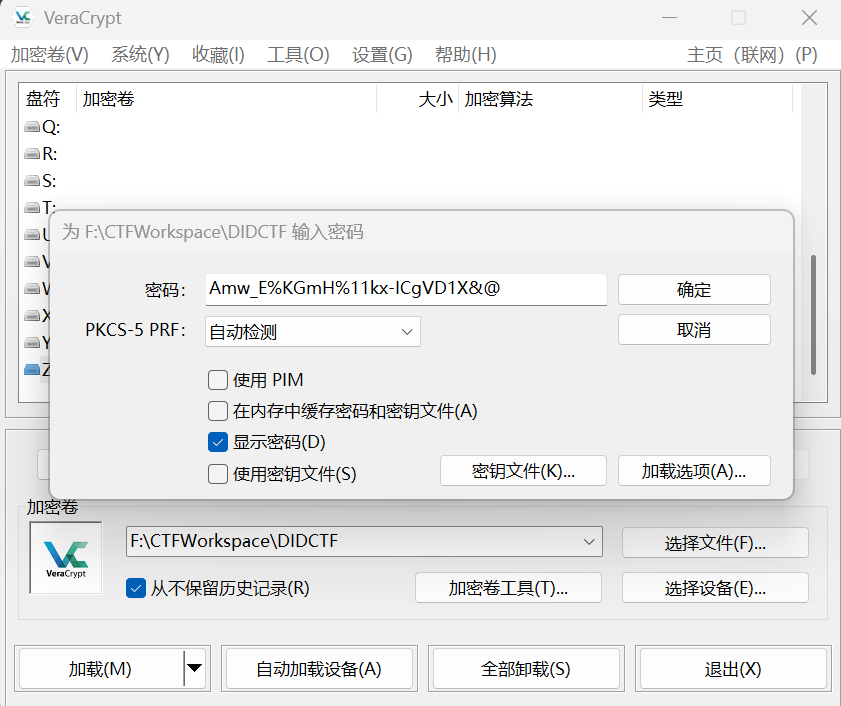Open the Mount button's dropdown arrow

[194, 668]
